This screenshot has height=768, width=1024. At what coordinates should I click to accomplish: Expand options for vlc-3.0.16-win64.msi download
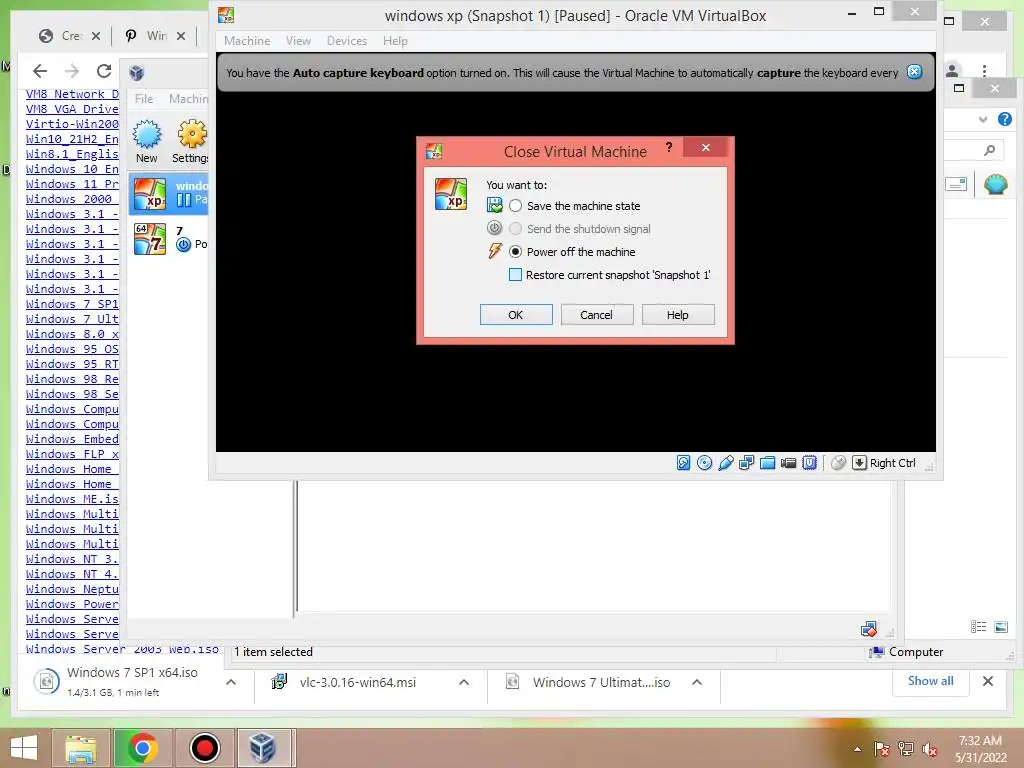[464, 682]
